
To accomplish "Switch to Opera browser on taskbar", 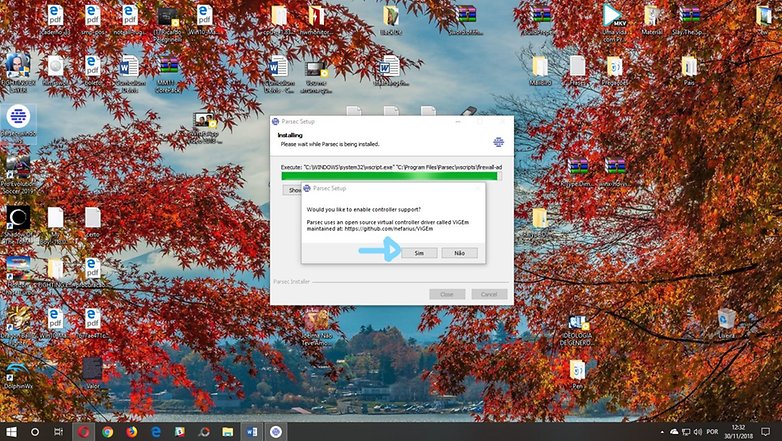I will [x=83, y=432].
